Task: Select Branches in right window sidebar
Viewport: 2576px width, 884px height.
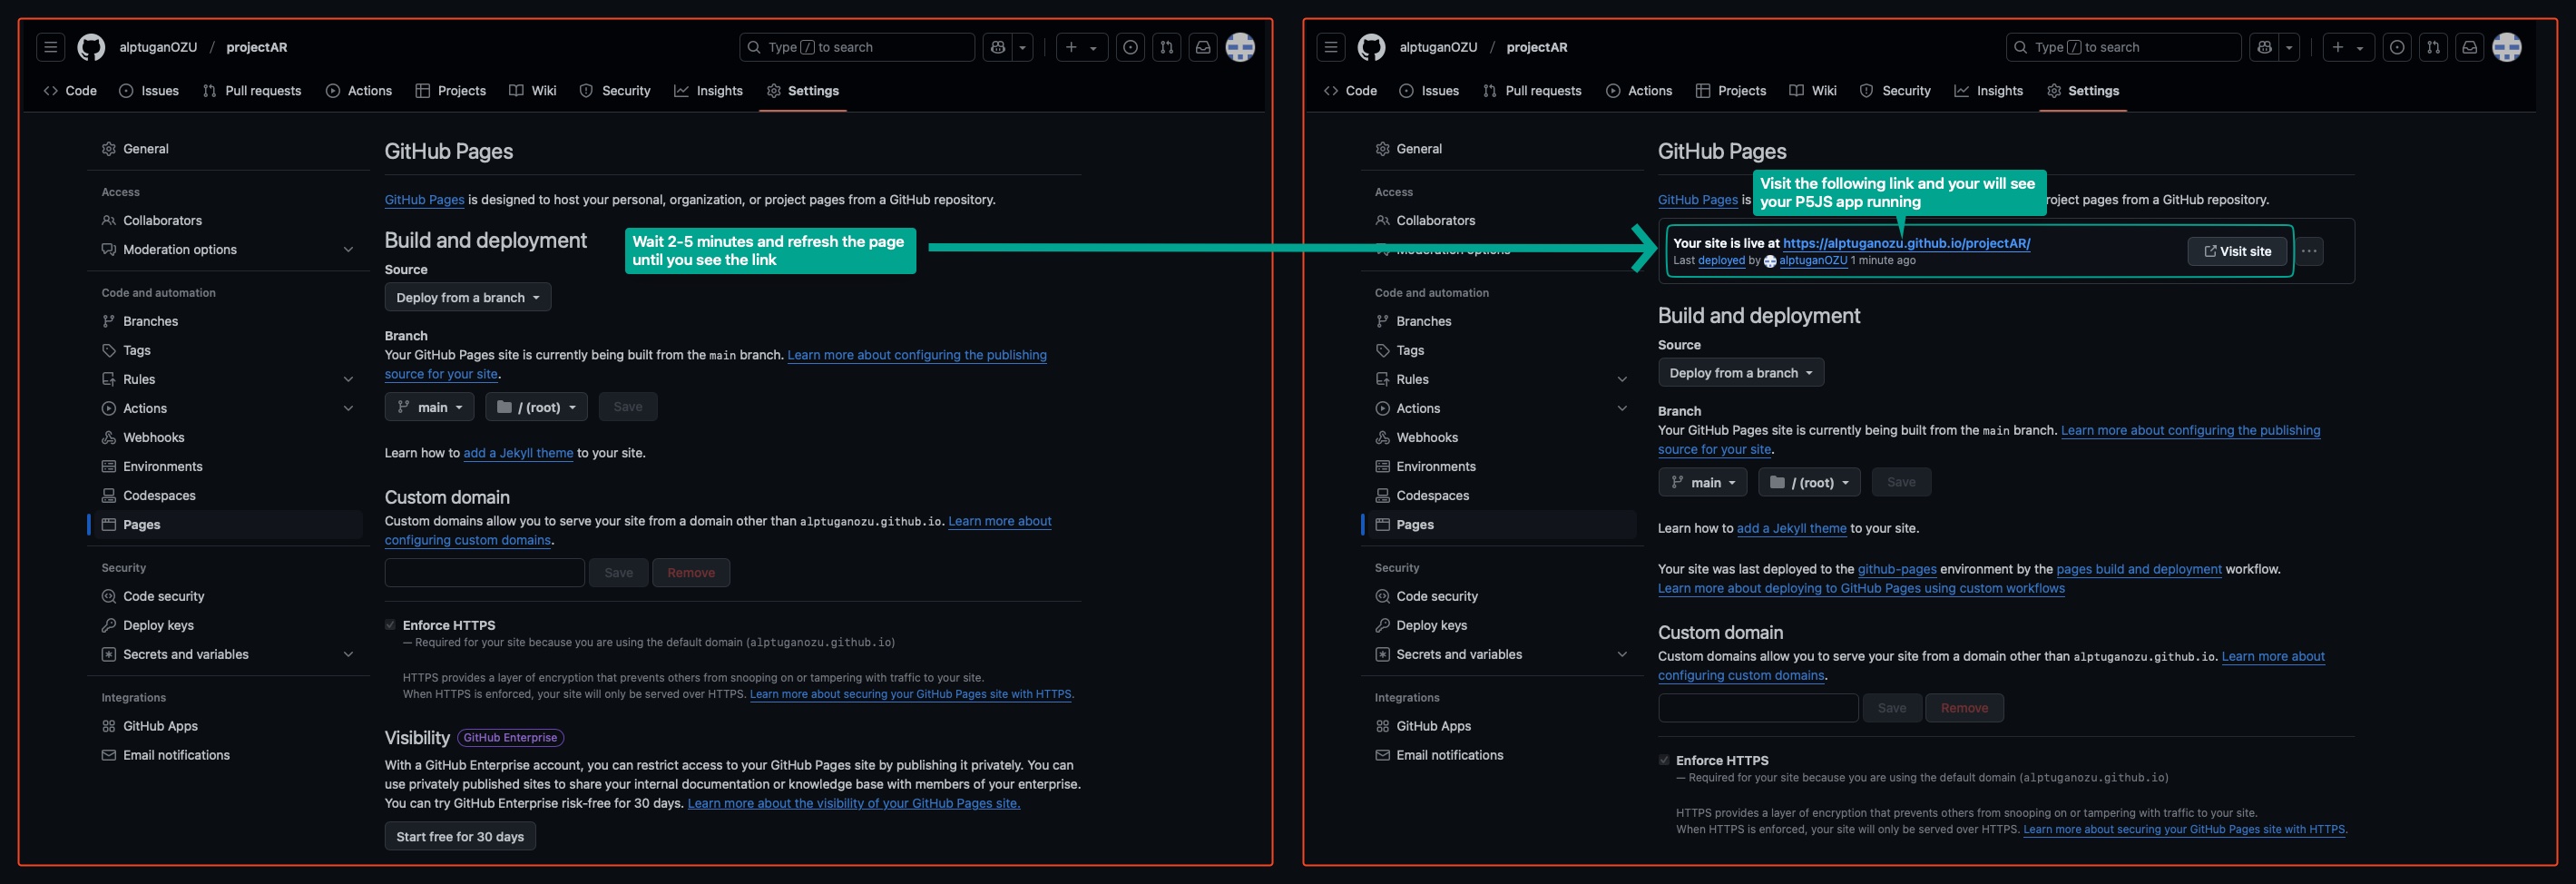Action: click(x=1500, y=321)
